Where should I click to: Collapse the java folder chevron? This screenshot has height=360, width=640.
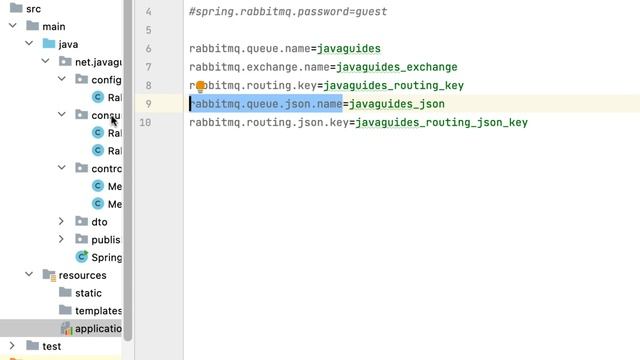point(29,44)
